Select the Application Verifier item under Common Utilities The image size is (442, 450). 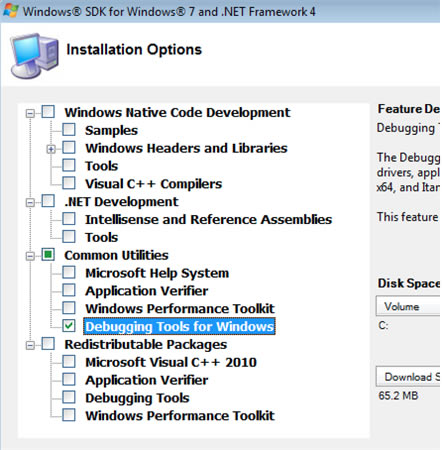click(x=146, y=291)
